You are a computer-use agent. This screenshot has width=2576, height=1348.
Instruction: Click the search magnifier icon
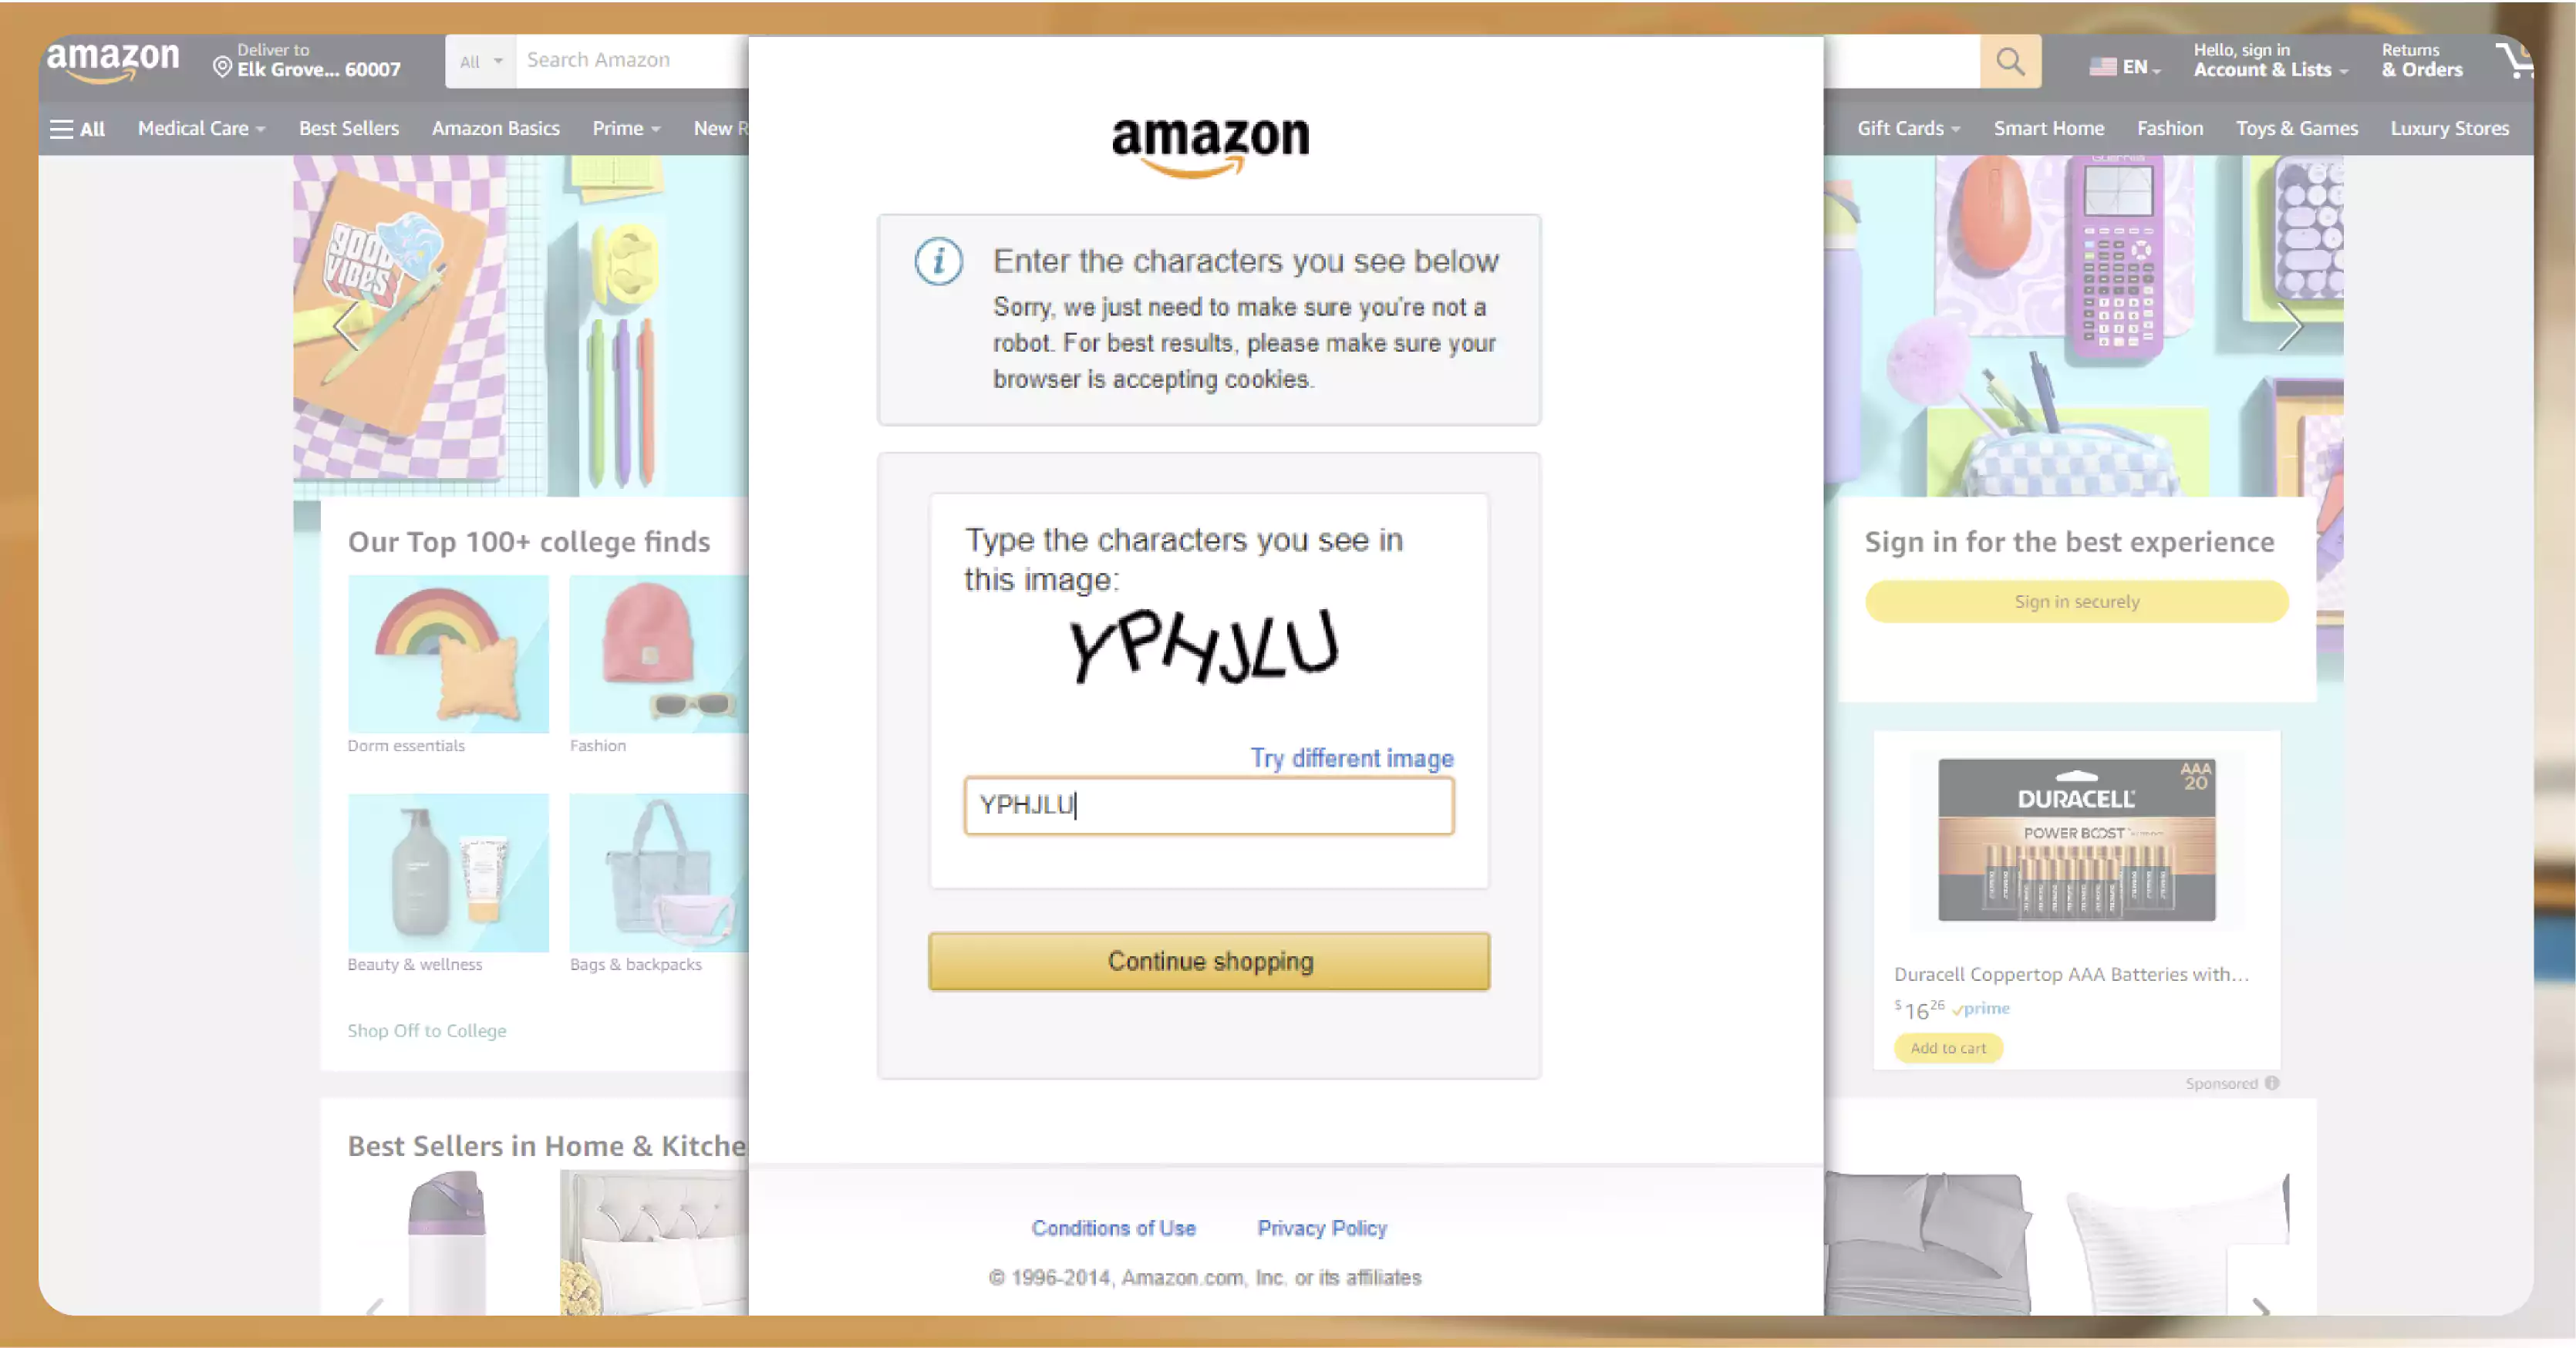click(2011, 62)
